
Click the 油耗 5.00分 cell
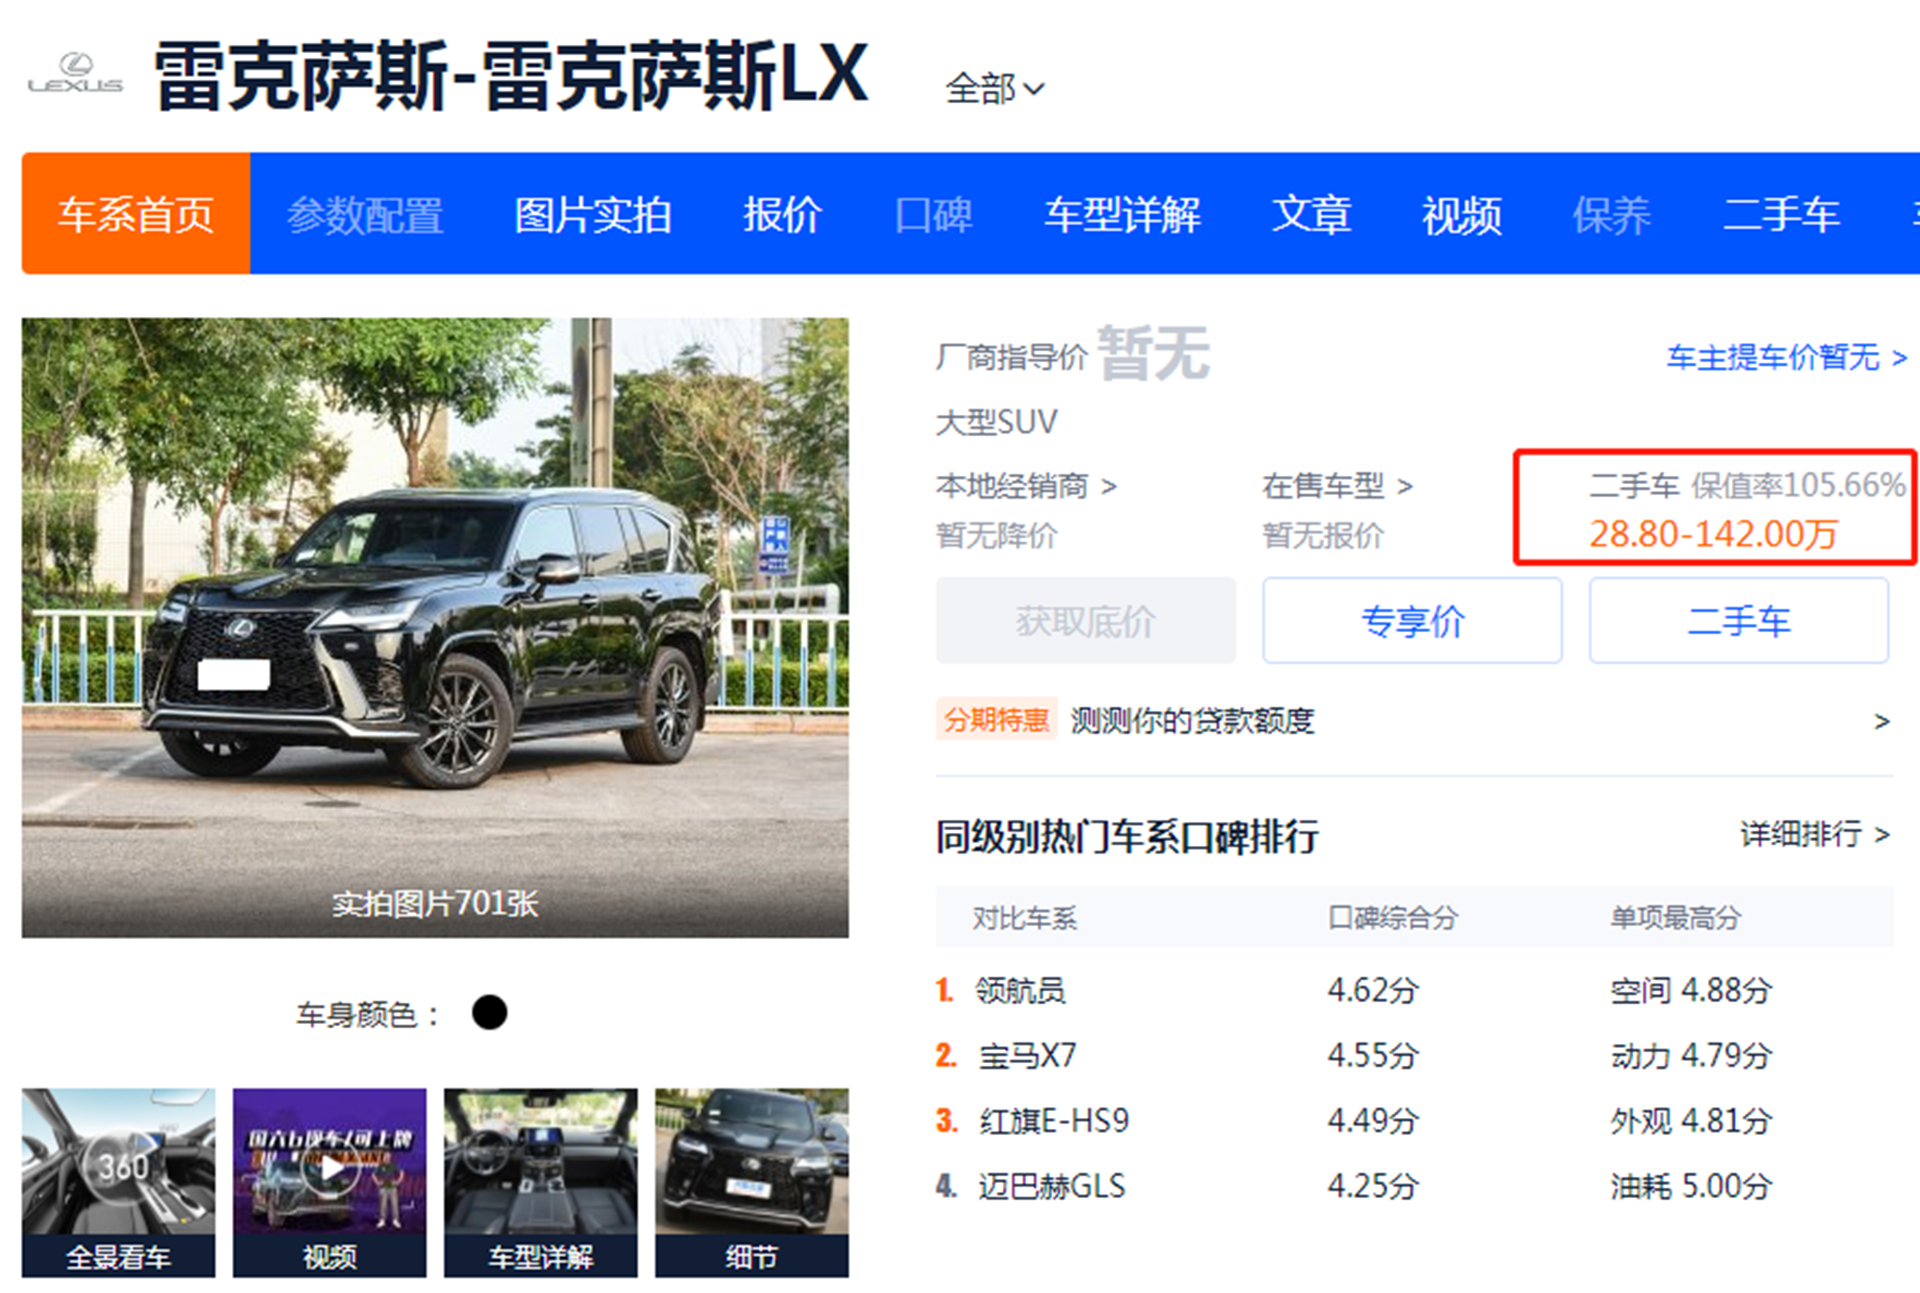click(1691, 1186)
